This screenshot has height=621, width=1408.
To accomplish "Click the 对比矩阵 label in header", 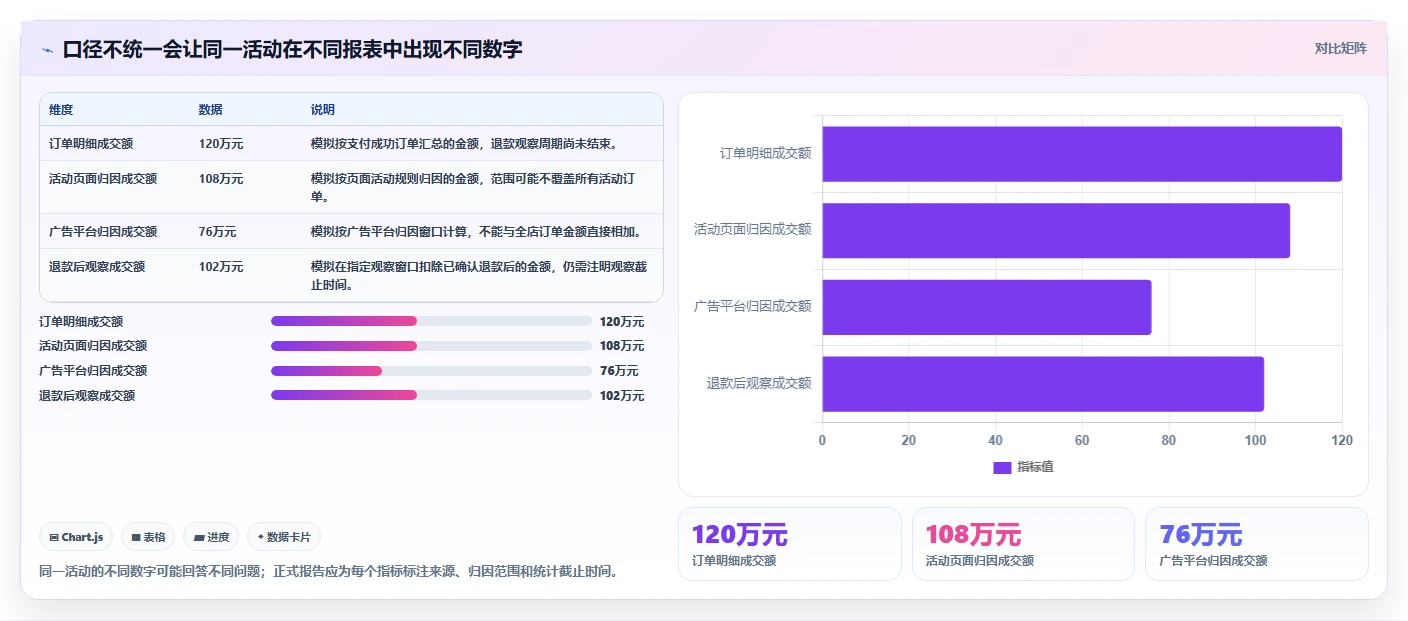I will (x=1340, y=48).
